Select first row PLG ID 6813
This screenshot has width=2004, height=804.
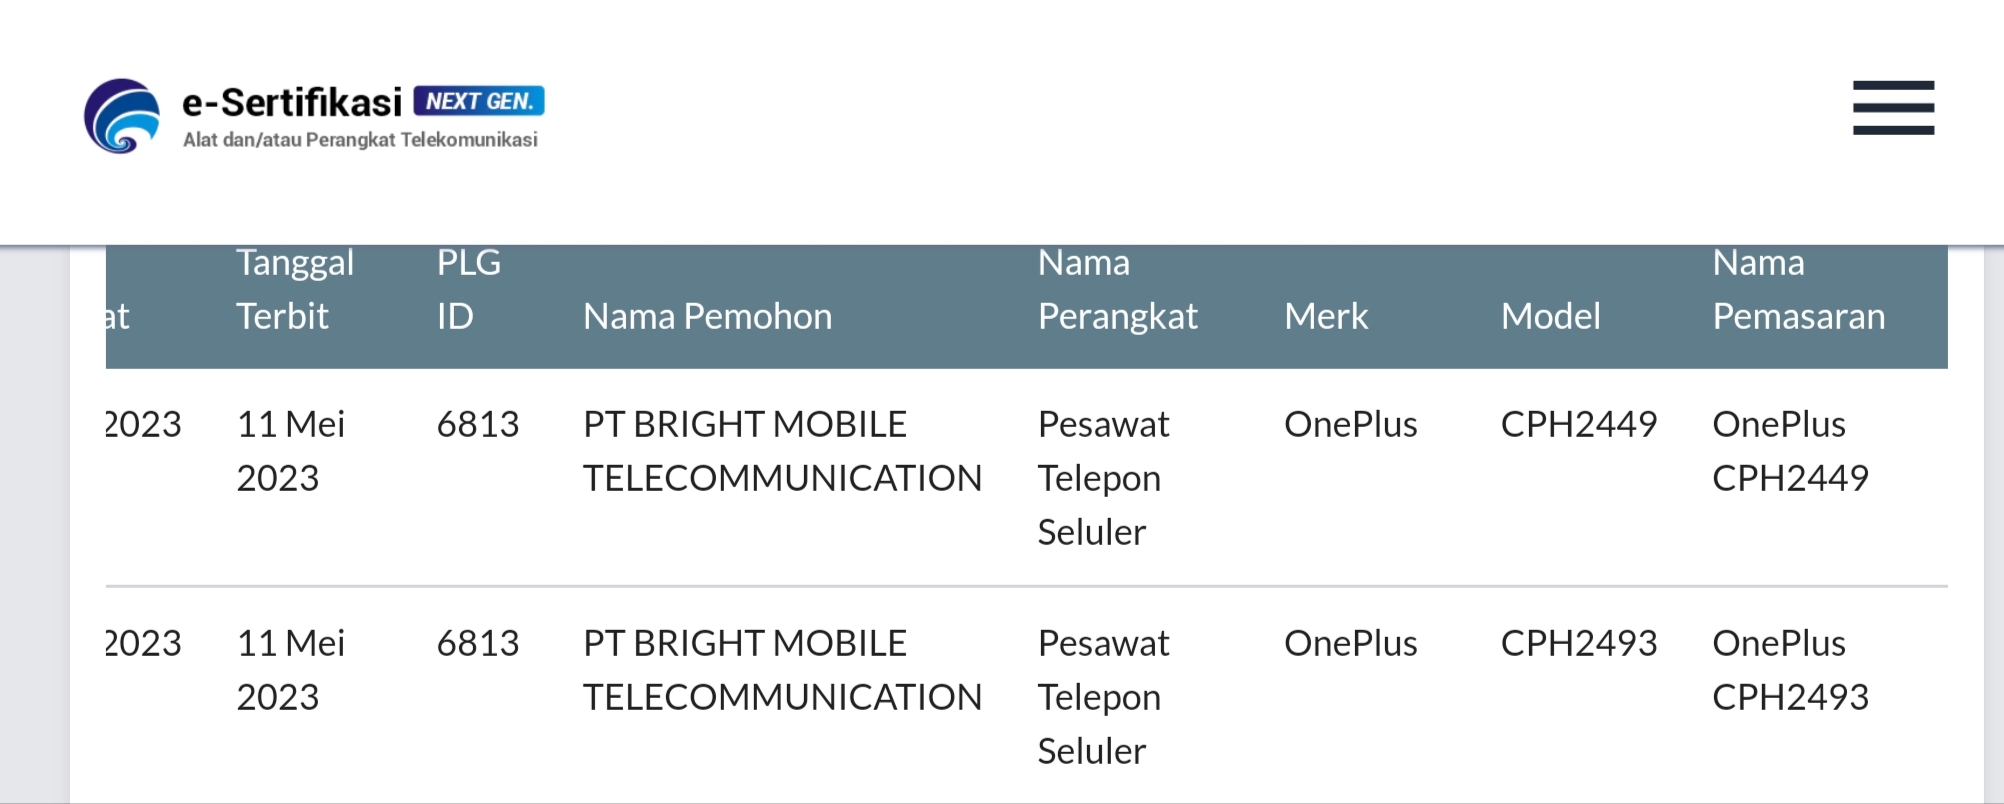pos(478,424)
